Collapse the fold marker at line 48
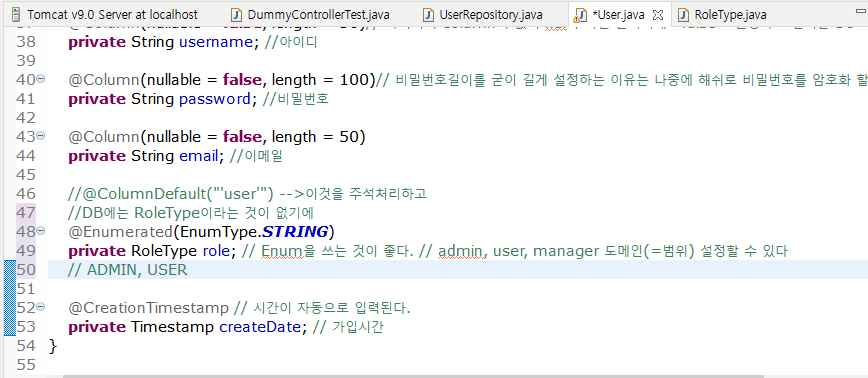 click(40, 231)
